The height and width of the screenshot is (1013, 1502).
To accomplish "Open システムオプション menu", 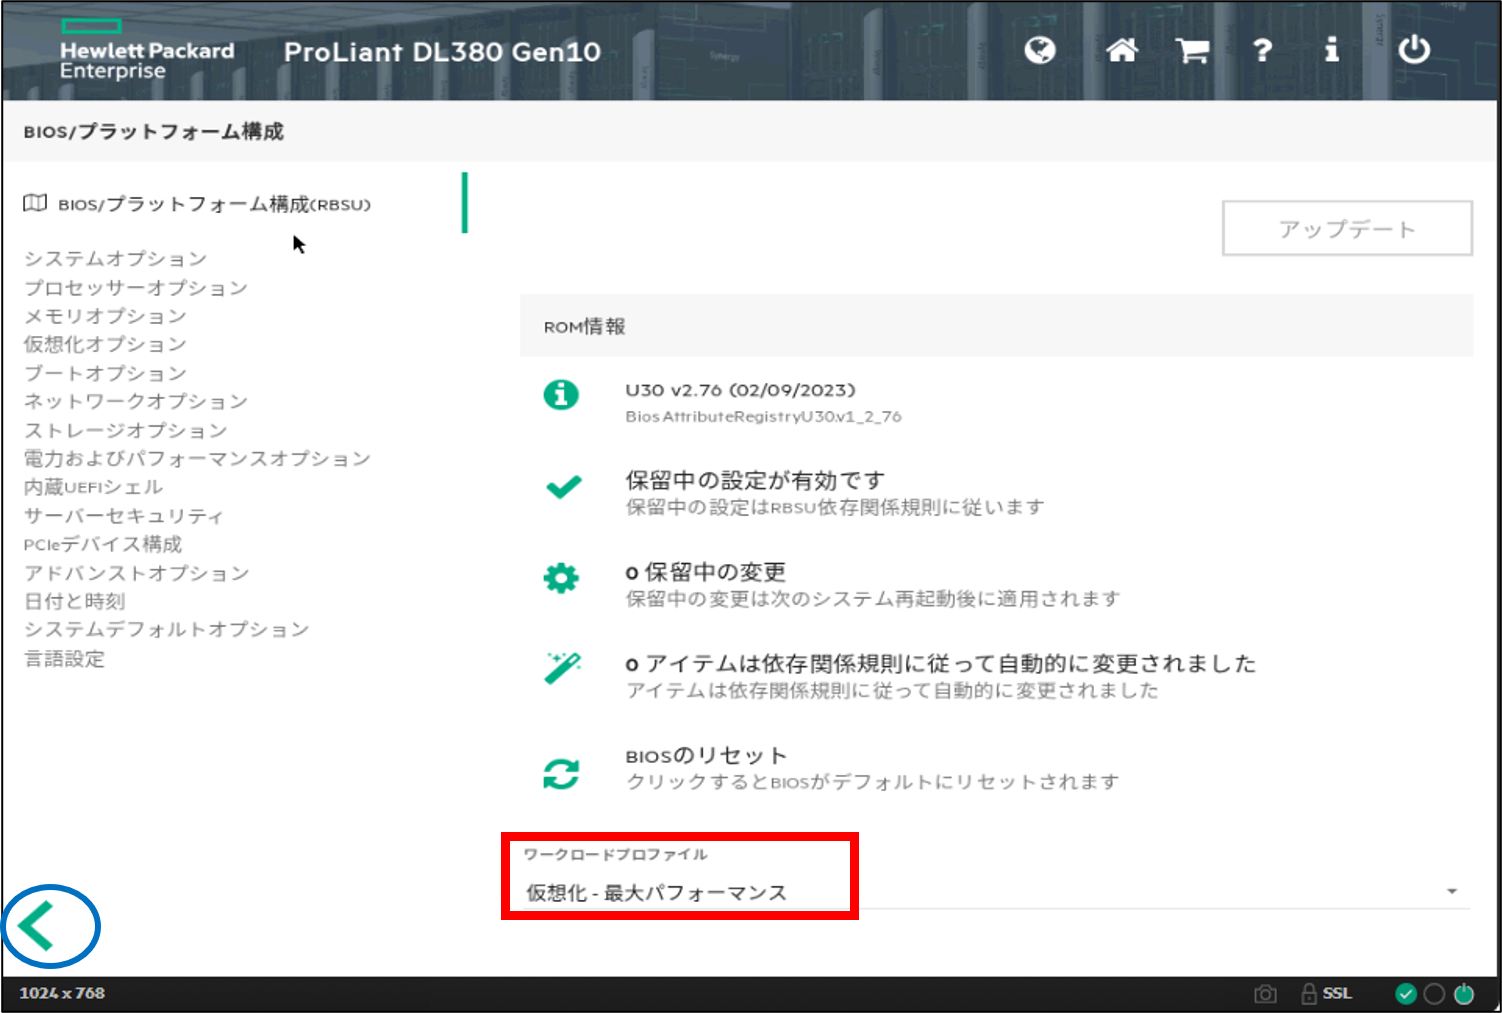I will coord(116,259).
